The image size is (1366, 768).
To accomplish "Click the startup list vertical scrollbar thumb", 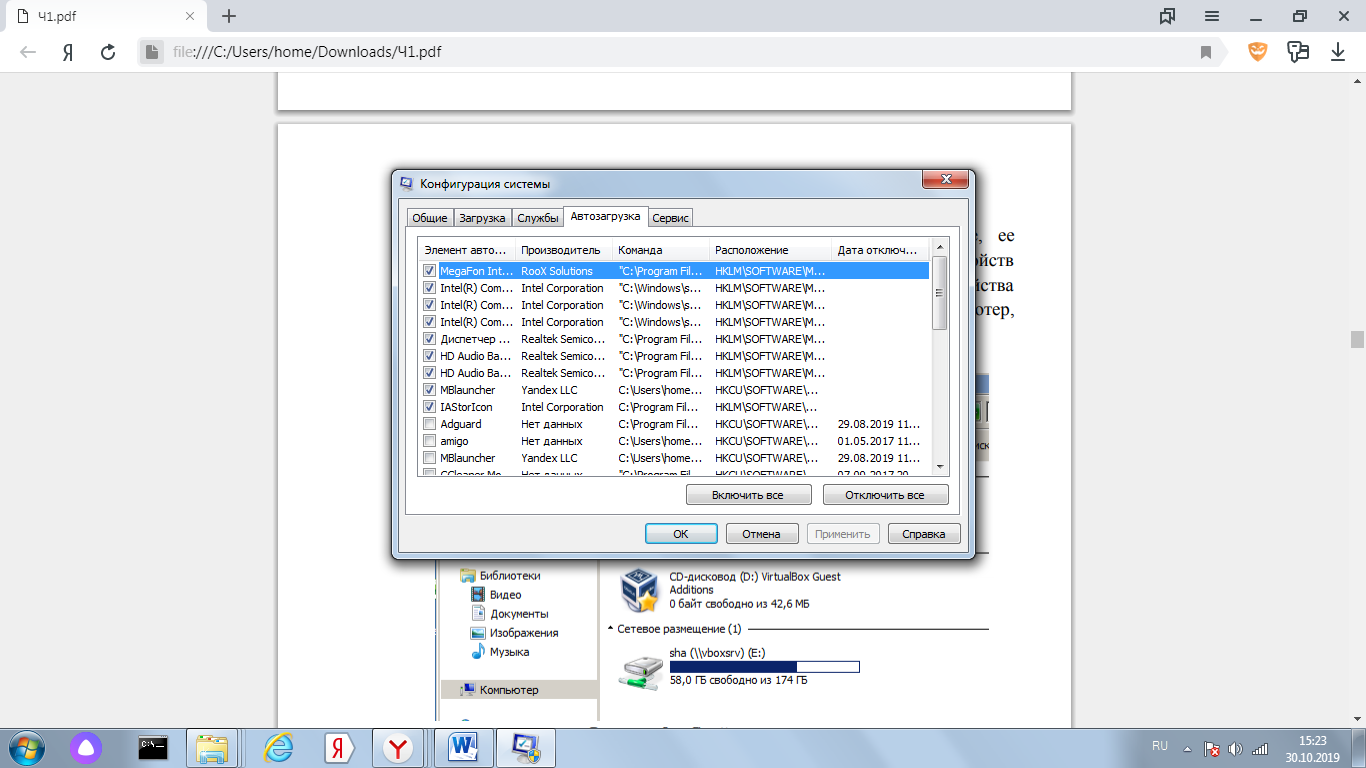I will coord(939,293).
